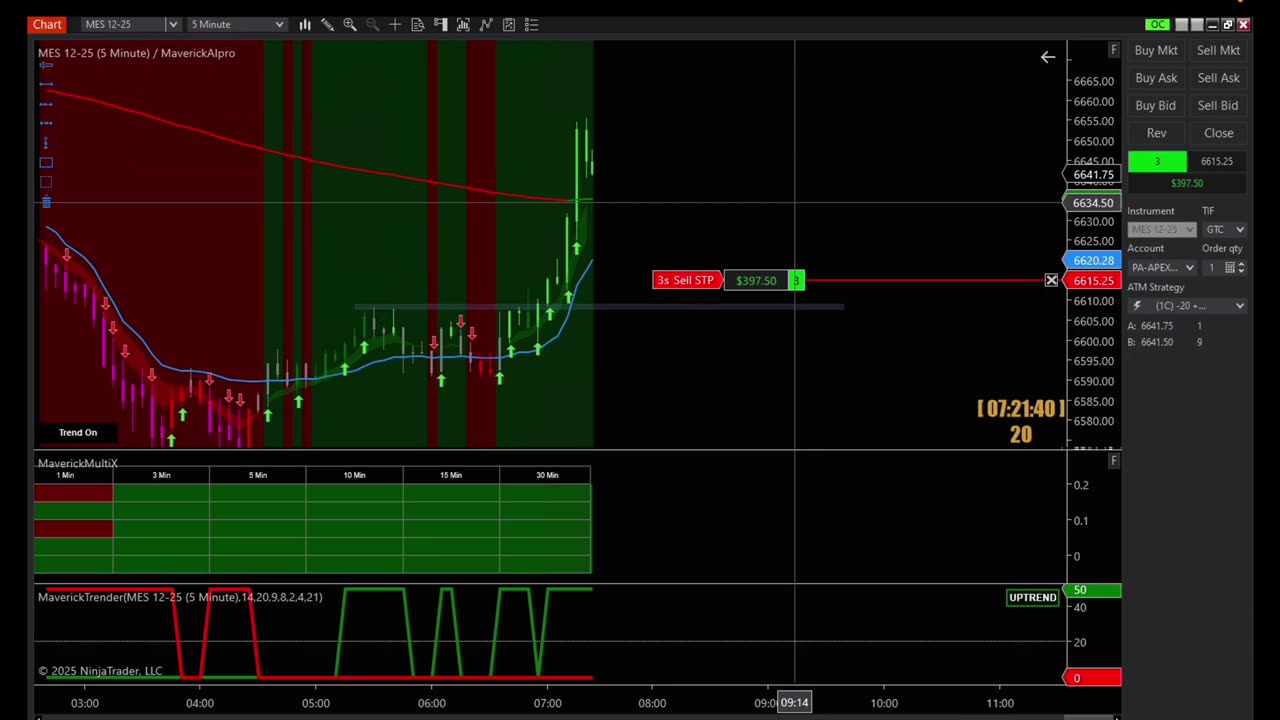Click the Chart tab label
This screenshot has width=1280, height=720.
(x=47, y=24)
